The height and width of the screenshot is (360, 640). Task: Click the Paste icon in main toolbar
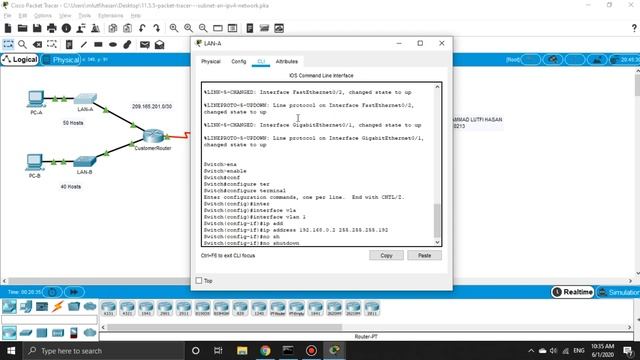pyautogui.click(x=127, y=28)
